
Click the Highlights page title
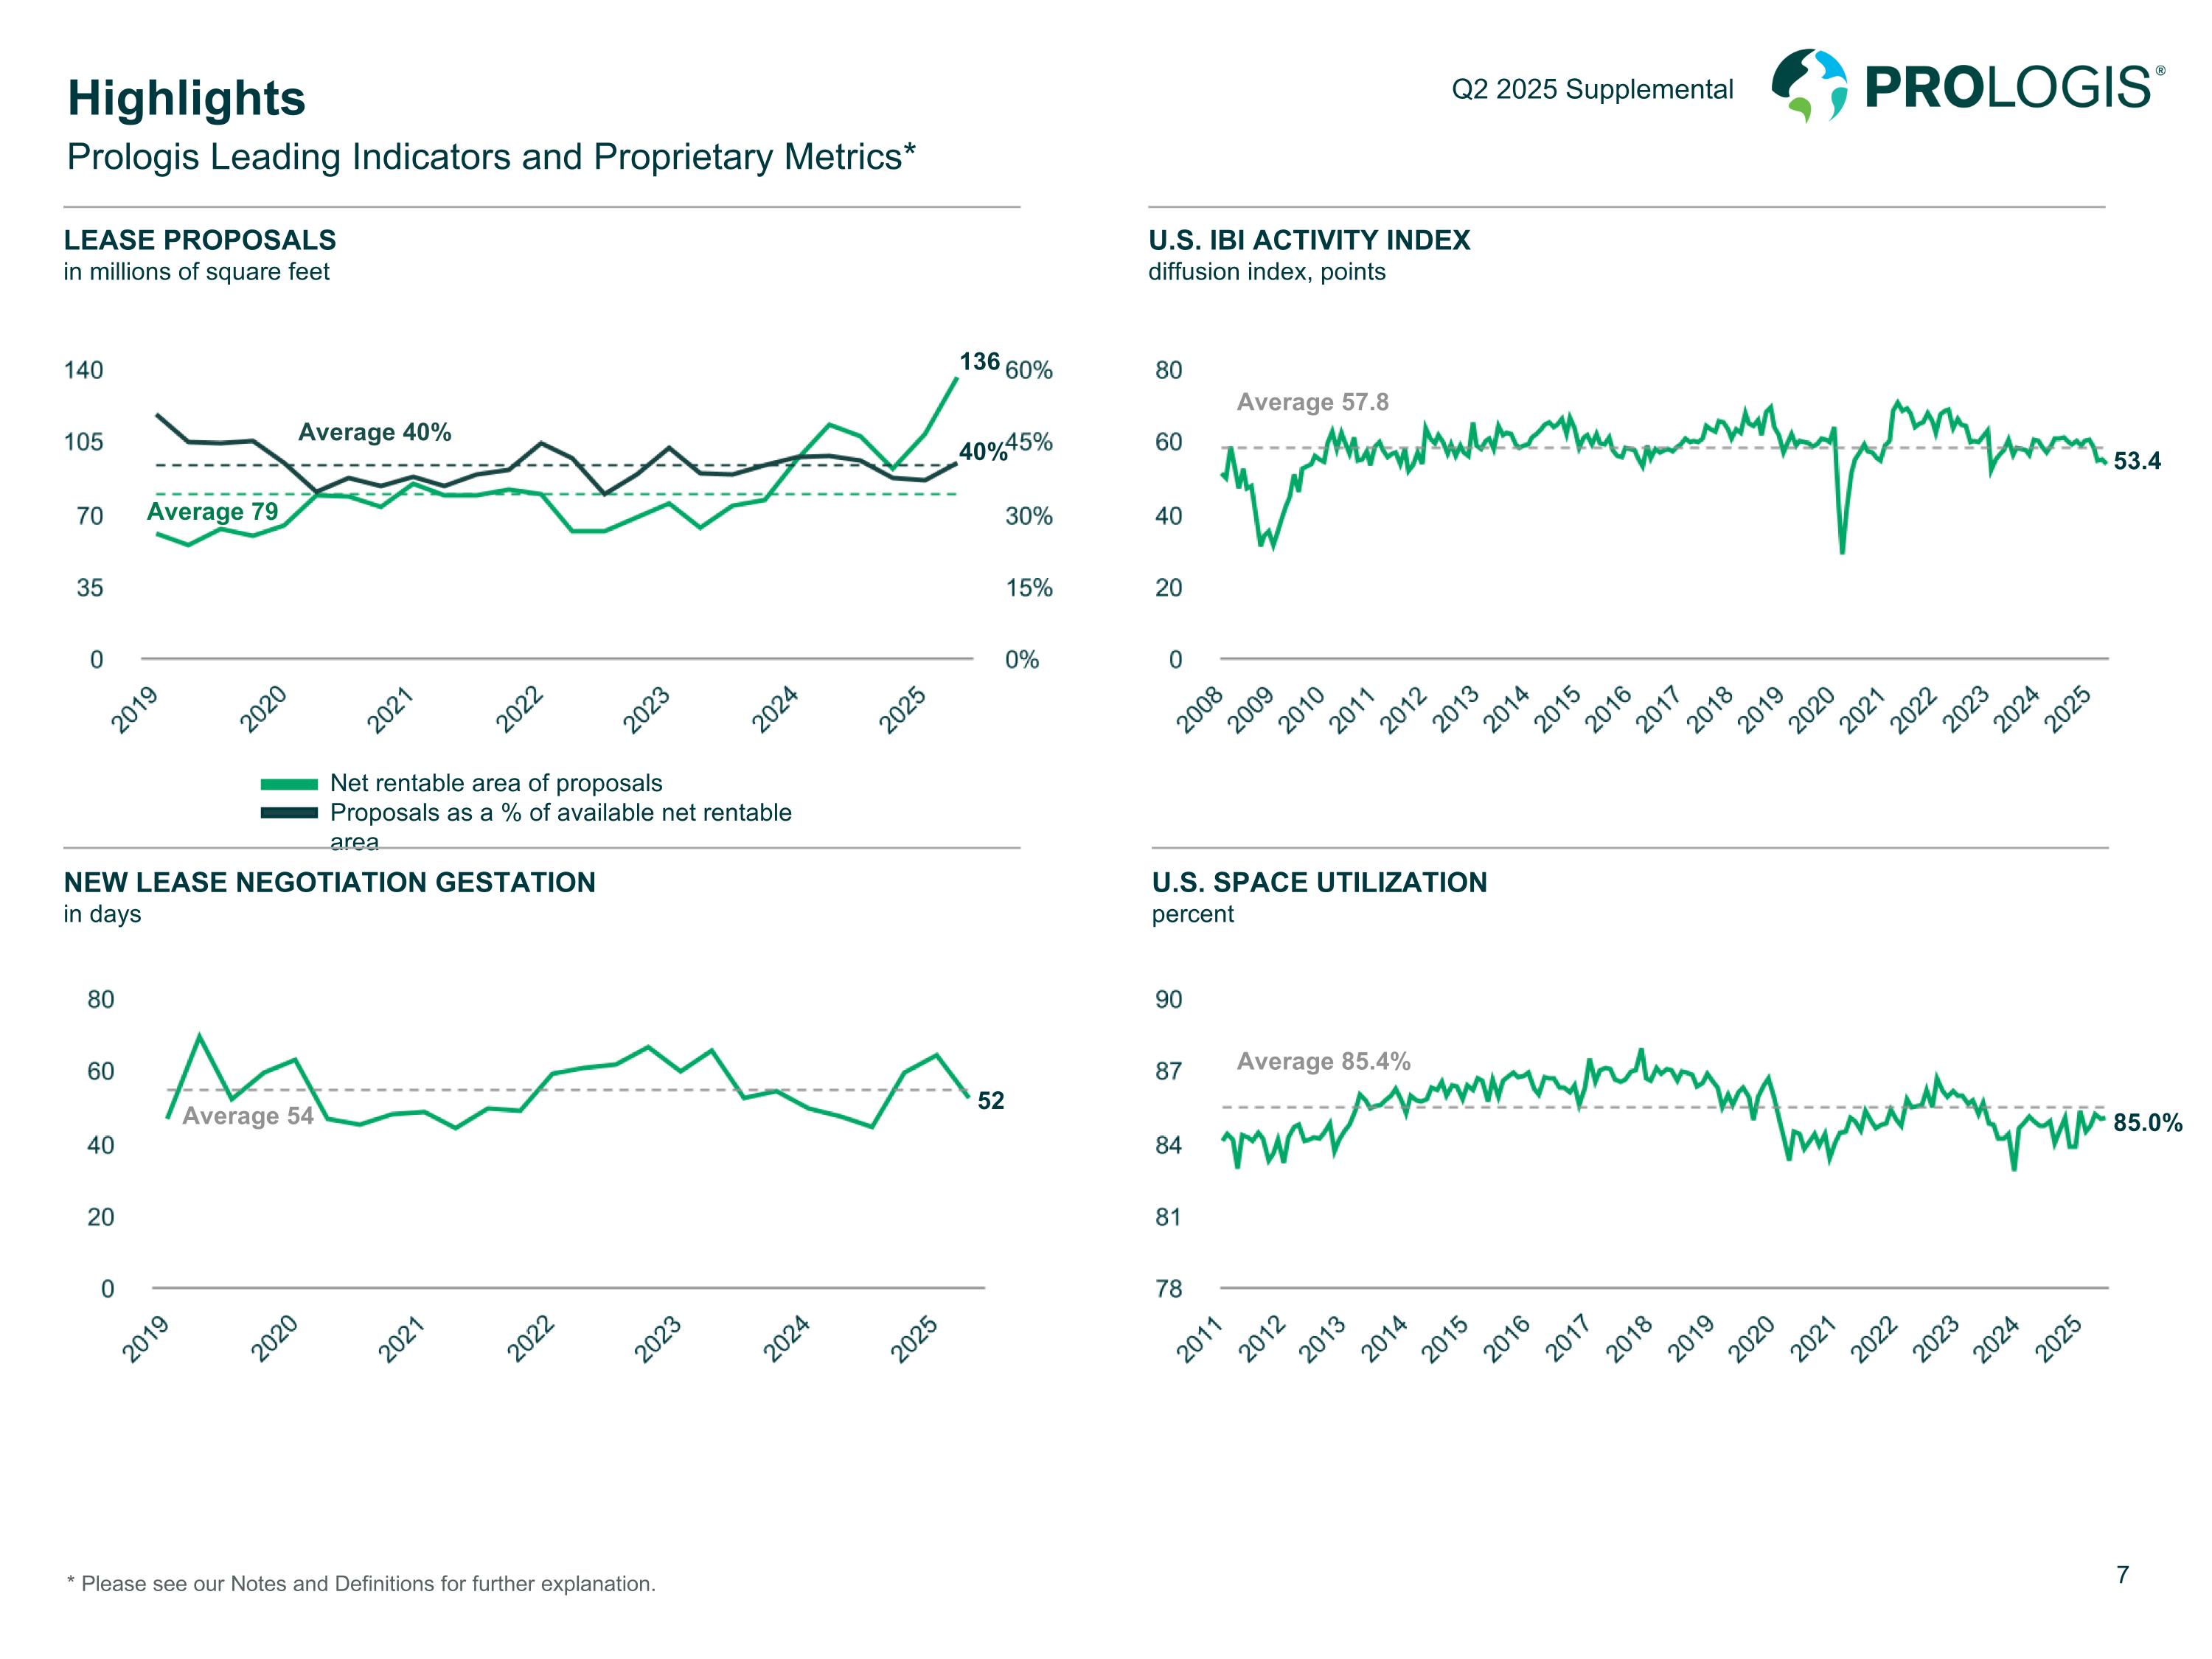(x=186, y=98)
